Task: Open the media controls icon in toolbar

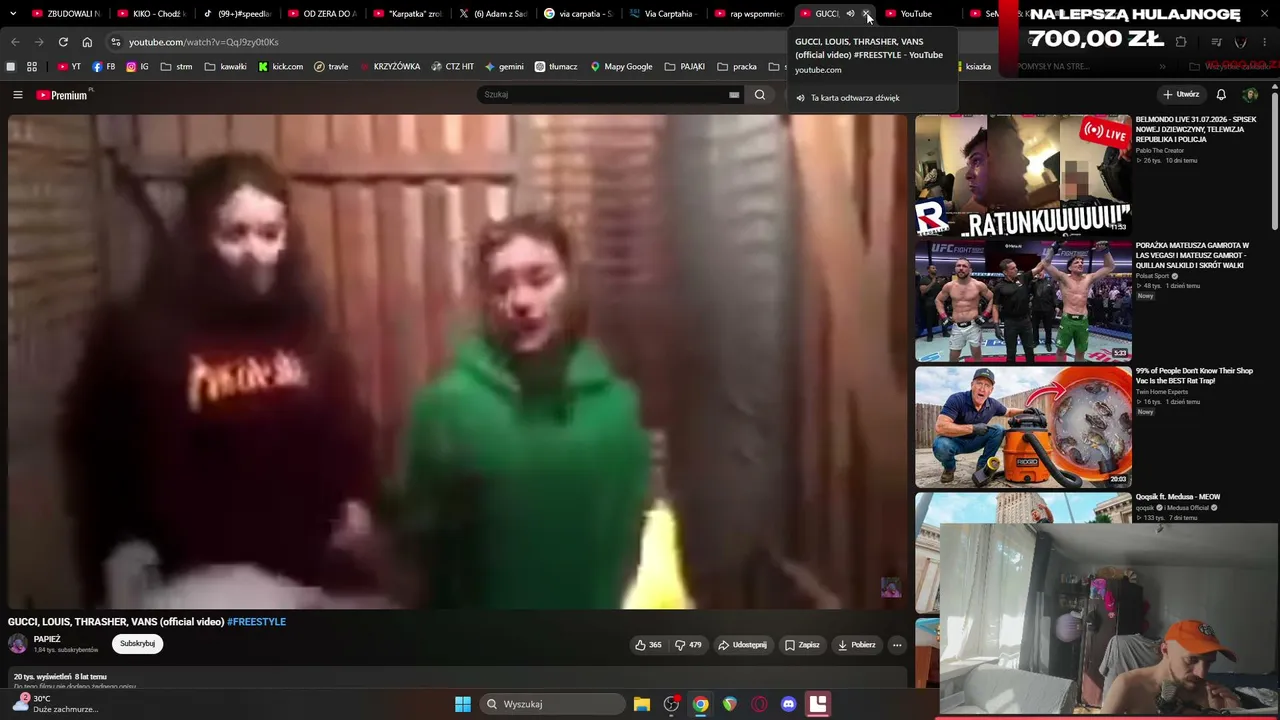Action: click(1217, 42)
